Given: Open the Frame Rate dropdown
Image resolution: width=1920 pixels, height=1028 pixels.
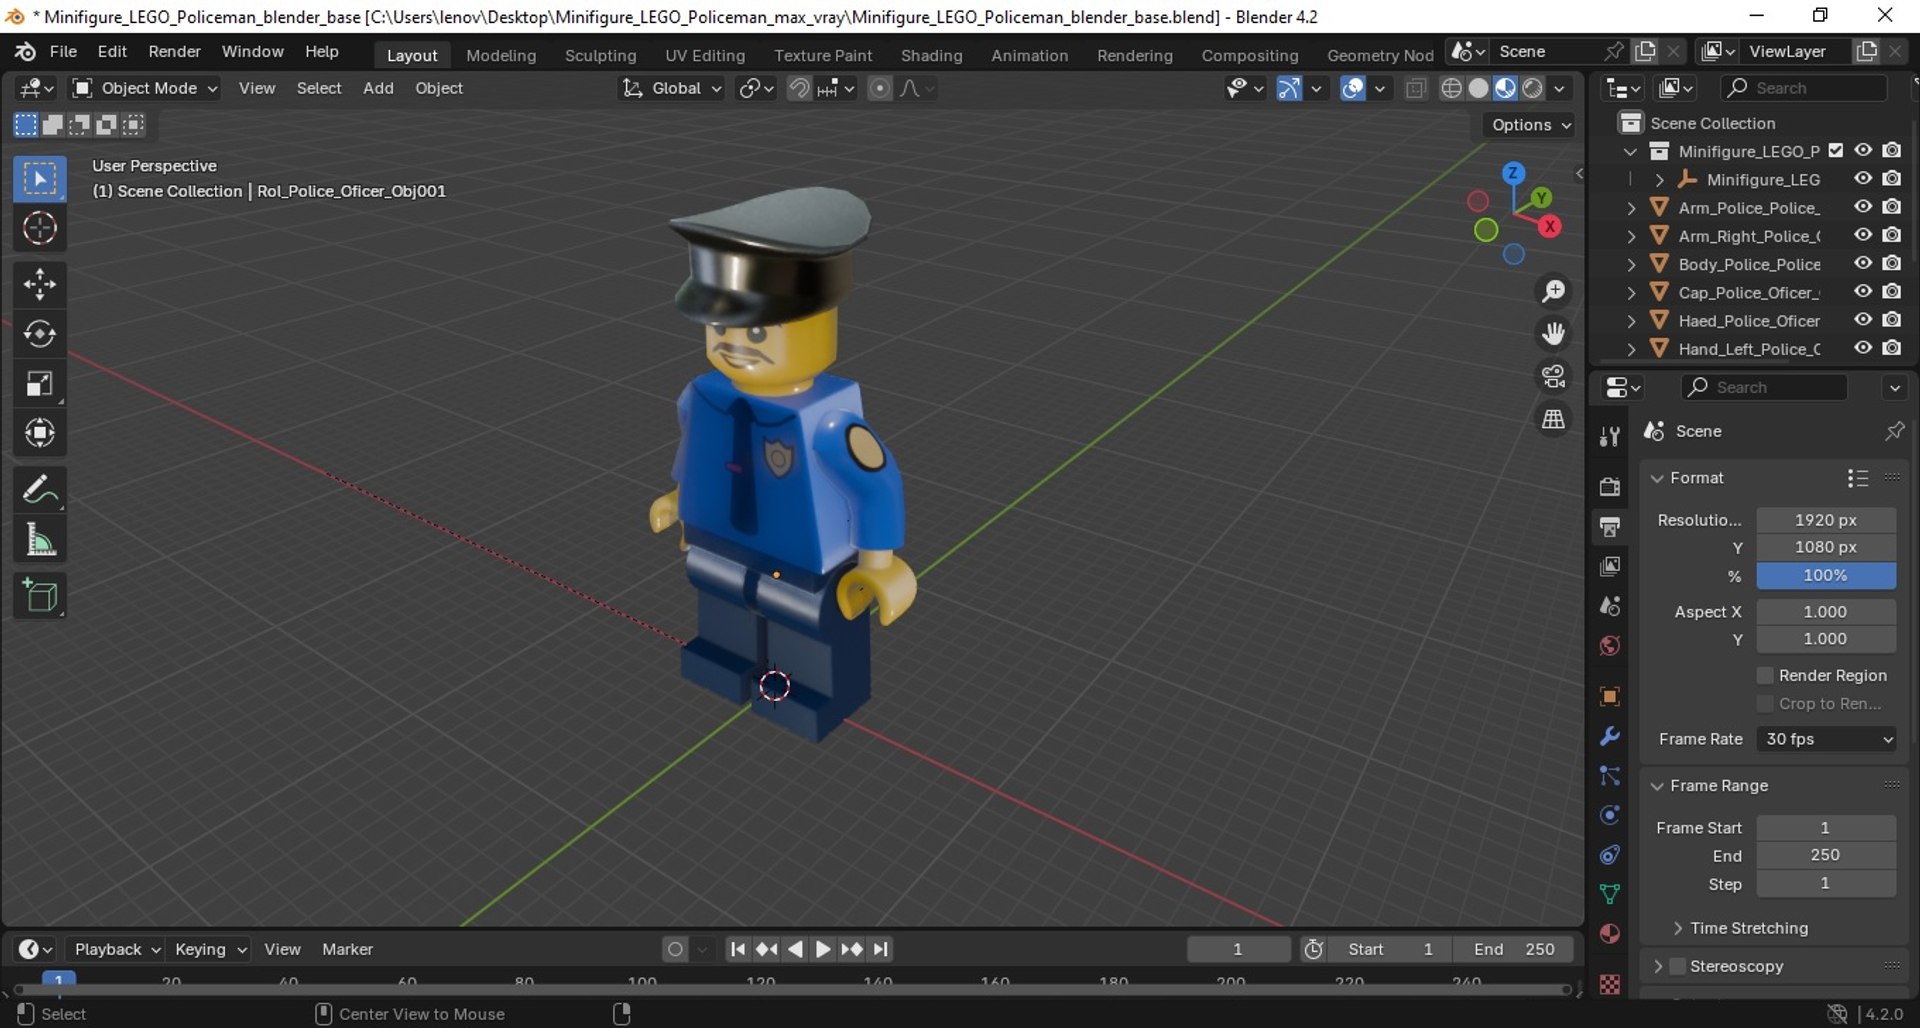Looking at the screenshot, I should pos(1826,739).
